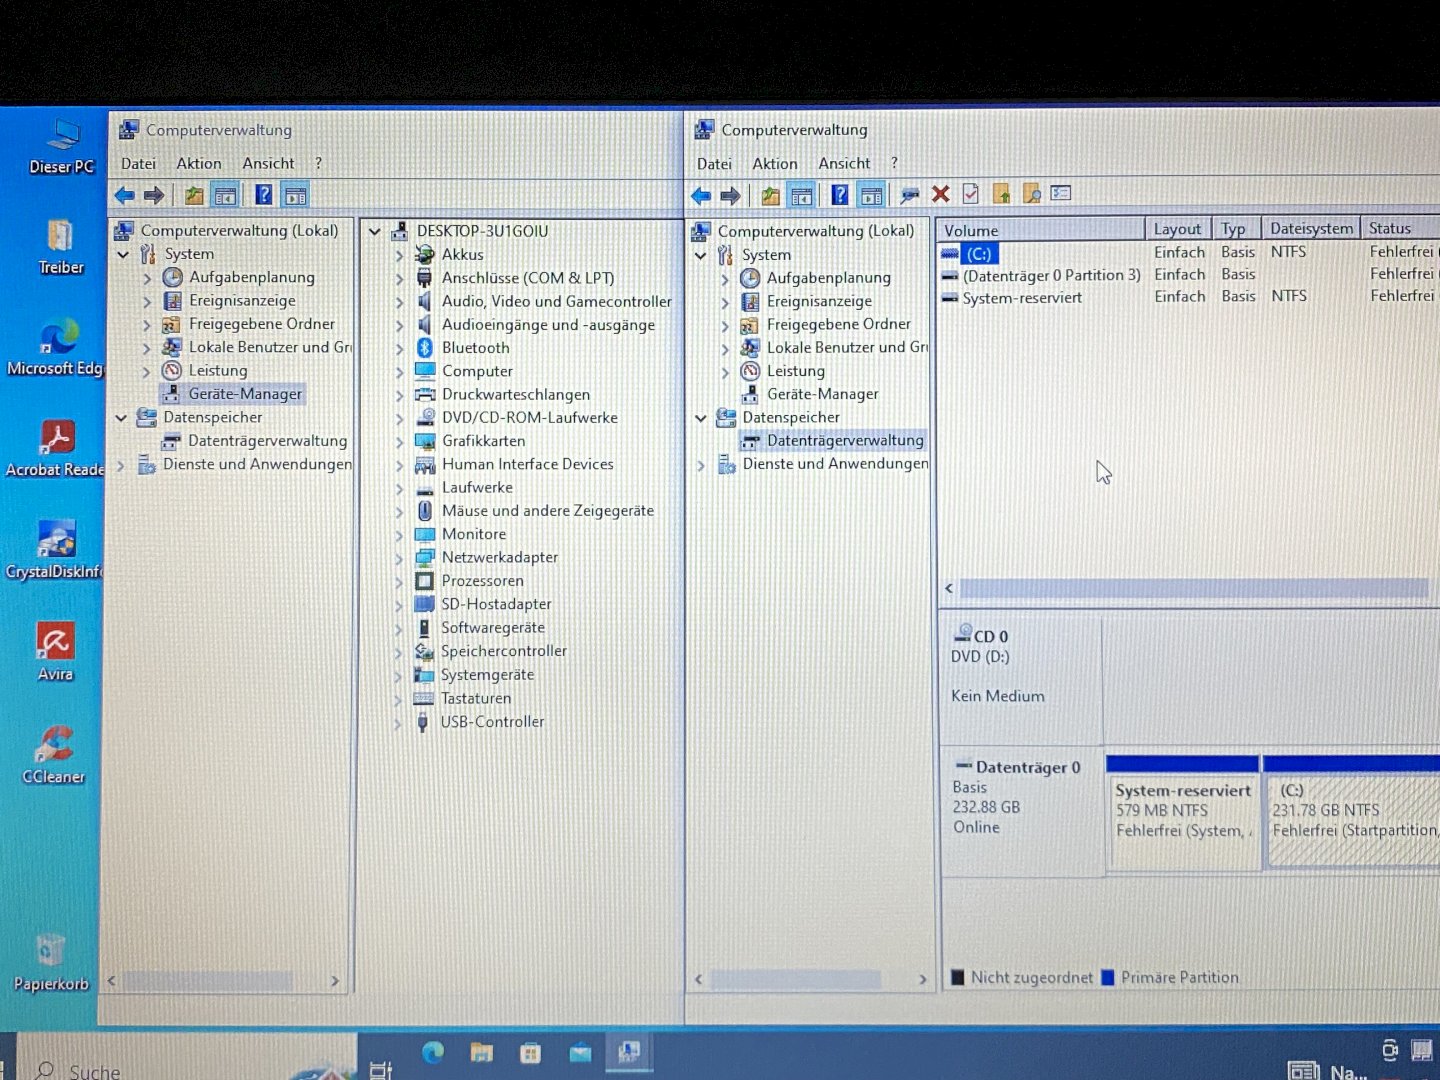This screenshot has height=1080, width=1440.
Task: Select Ereignisanzeige in right window tree
Action: pos(818,301)
